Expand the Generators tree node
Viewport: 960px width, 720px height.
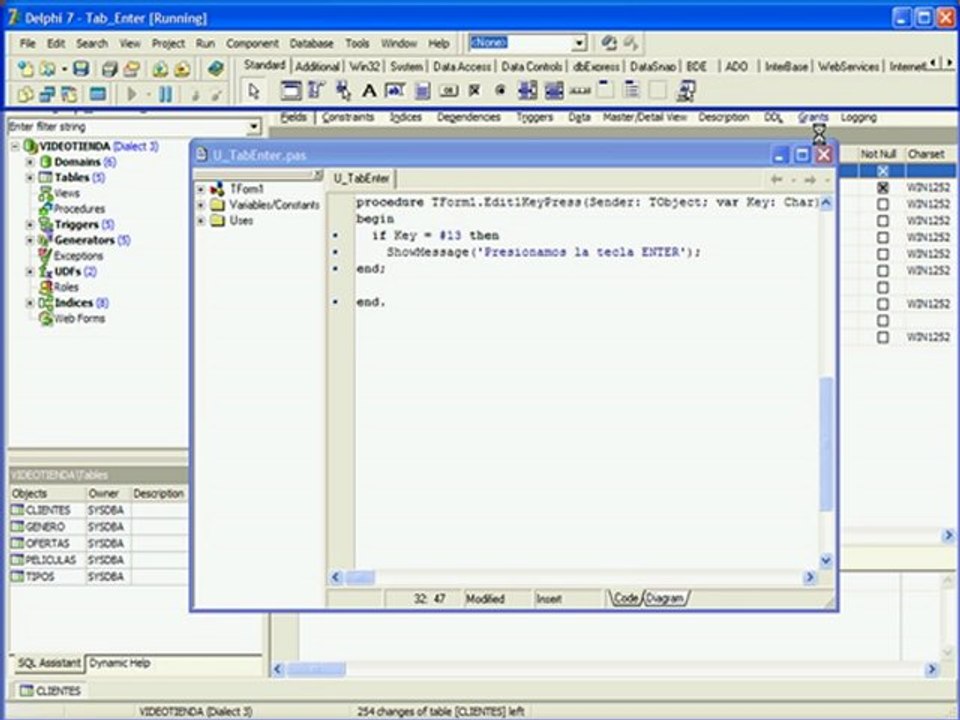[x=30, y=240]
